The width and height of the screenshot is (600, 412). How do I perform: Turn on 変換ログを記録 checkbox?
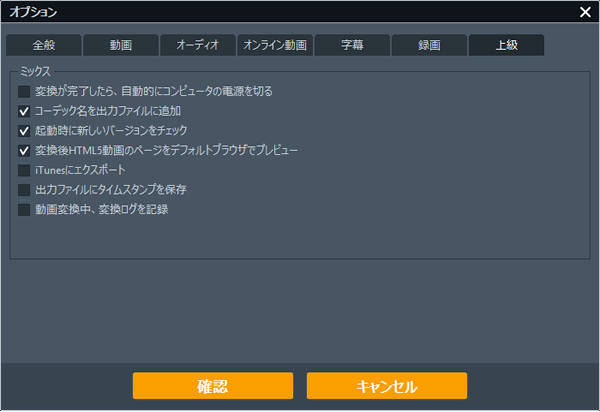[x=25, y=210]
